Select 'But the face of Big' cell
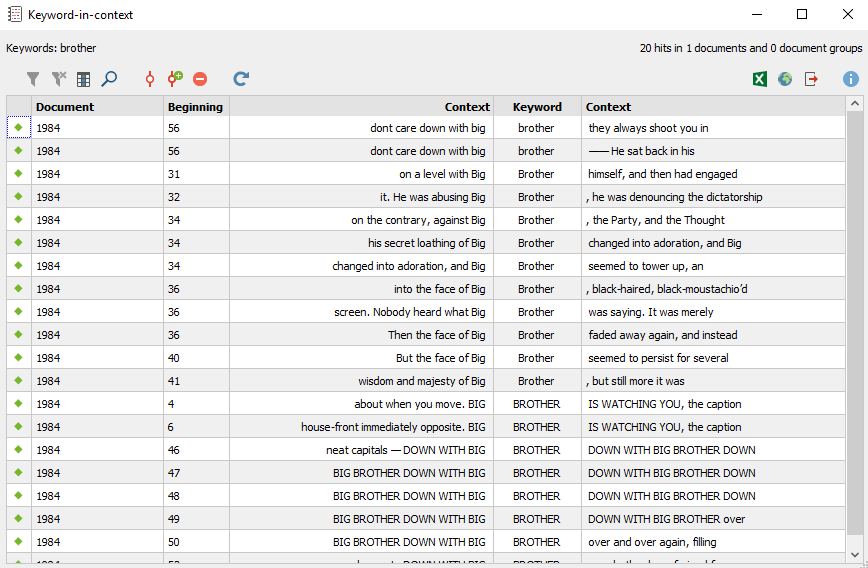The image size is (868, 568). (361, 358)
